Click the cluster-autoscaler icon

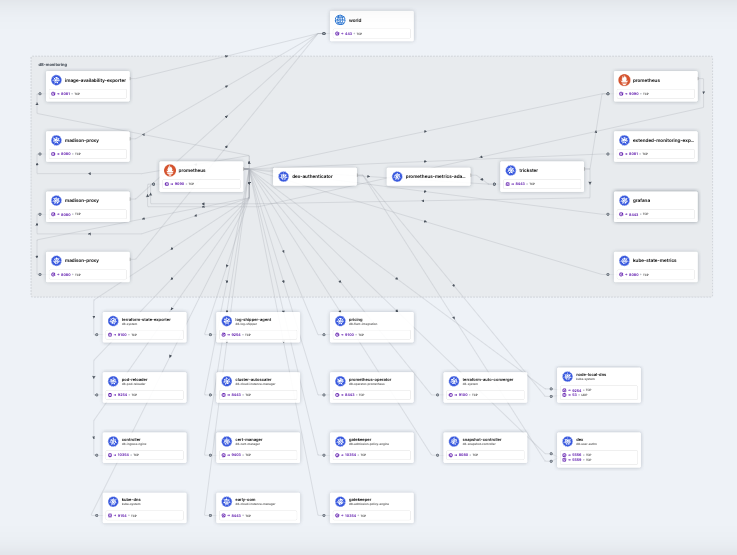tap(227, 381)
